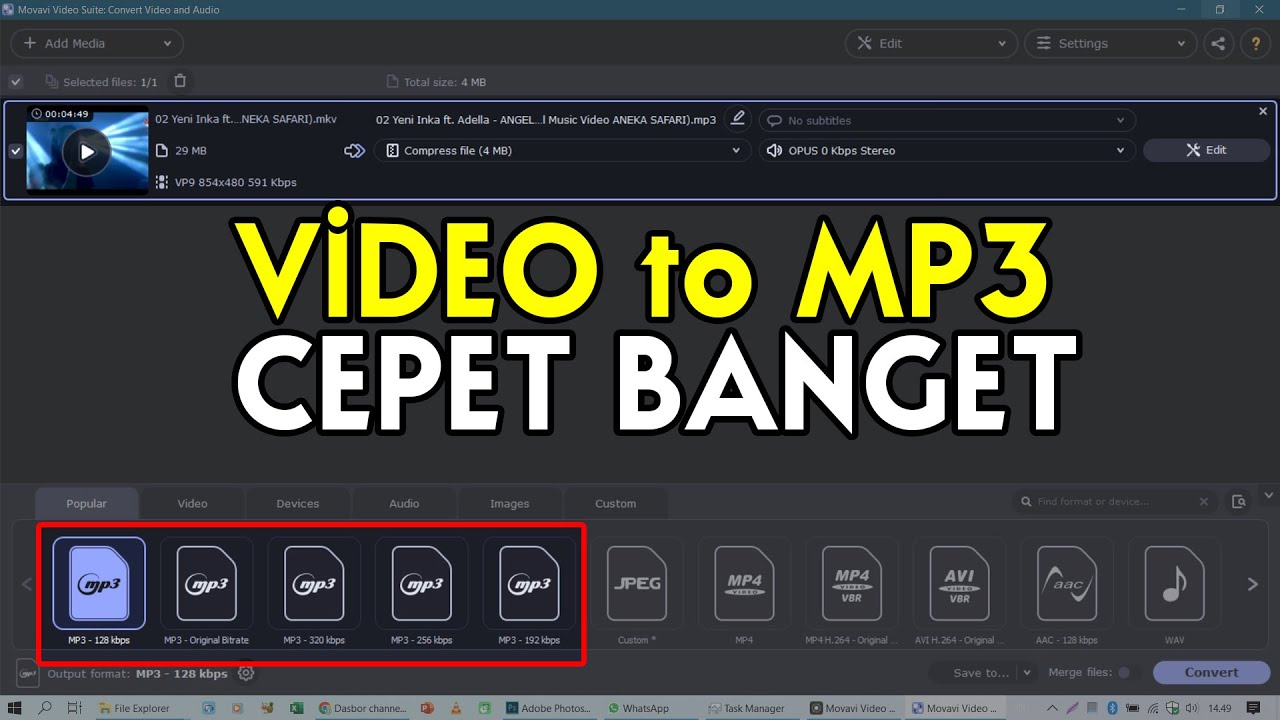This screenshot has height=720, width=1280.
Task: Click the device detection icon beside search
Action: pos(1239,502)
